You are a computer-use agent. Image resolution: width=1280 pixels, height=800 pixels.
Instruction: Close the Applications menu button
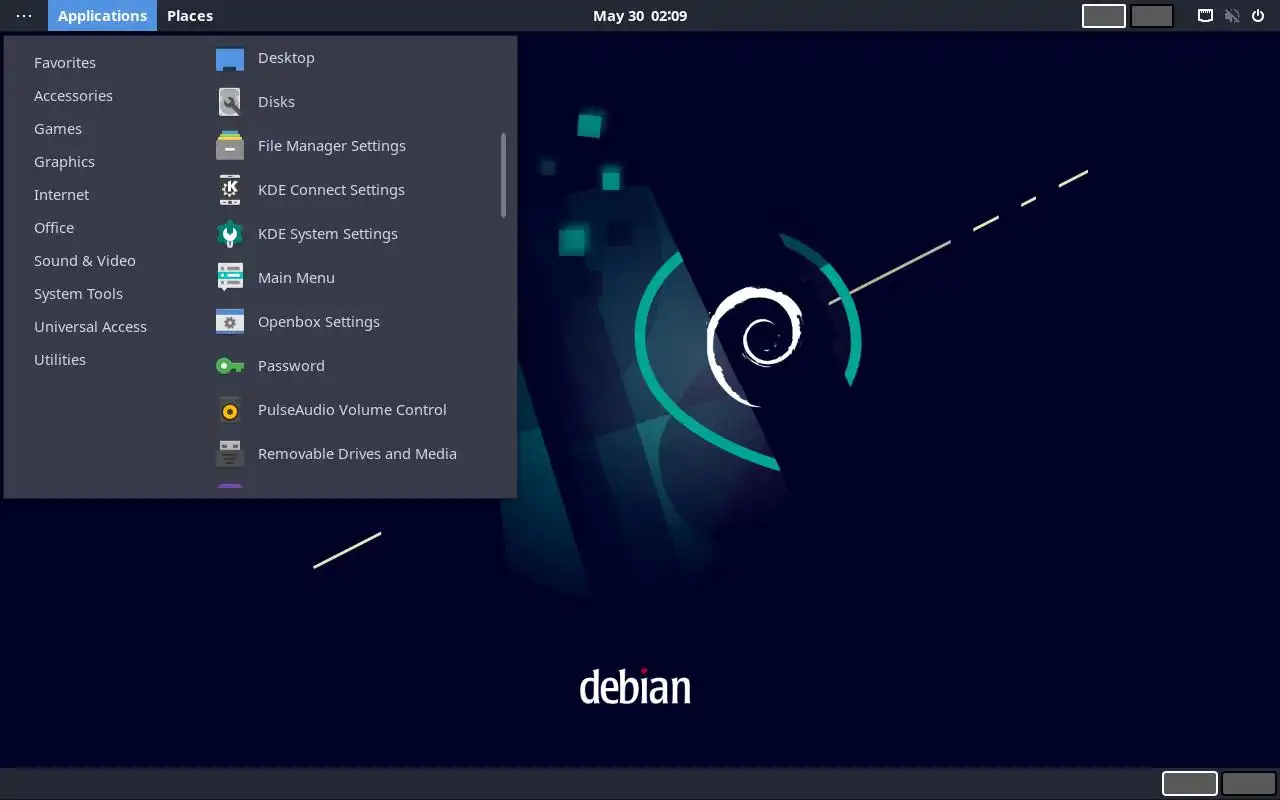tap(102, 16)
